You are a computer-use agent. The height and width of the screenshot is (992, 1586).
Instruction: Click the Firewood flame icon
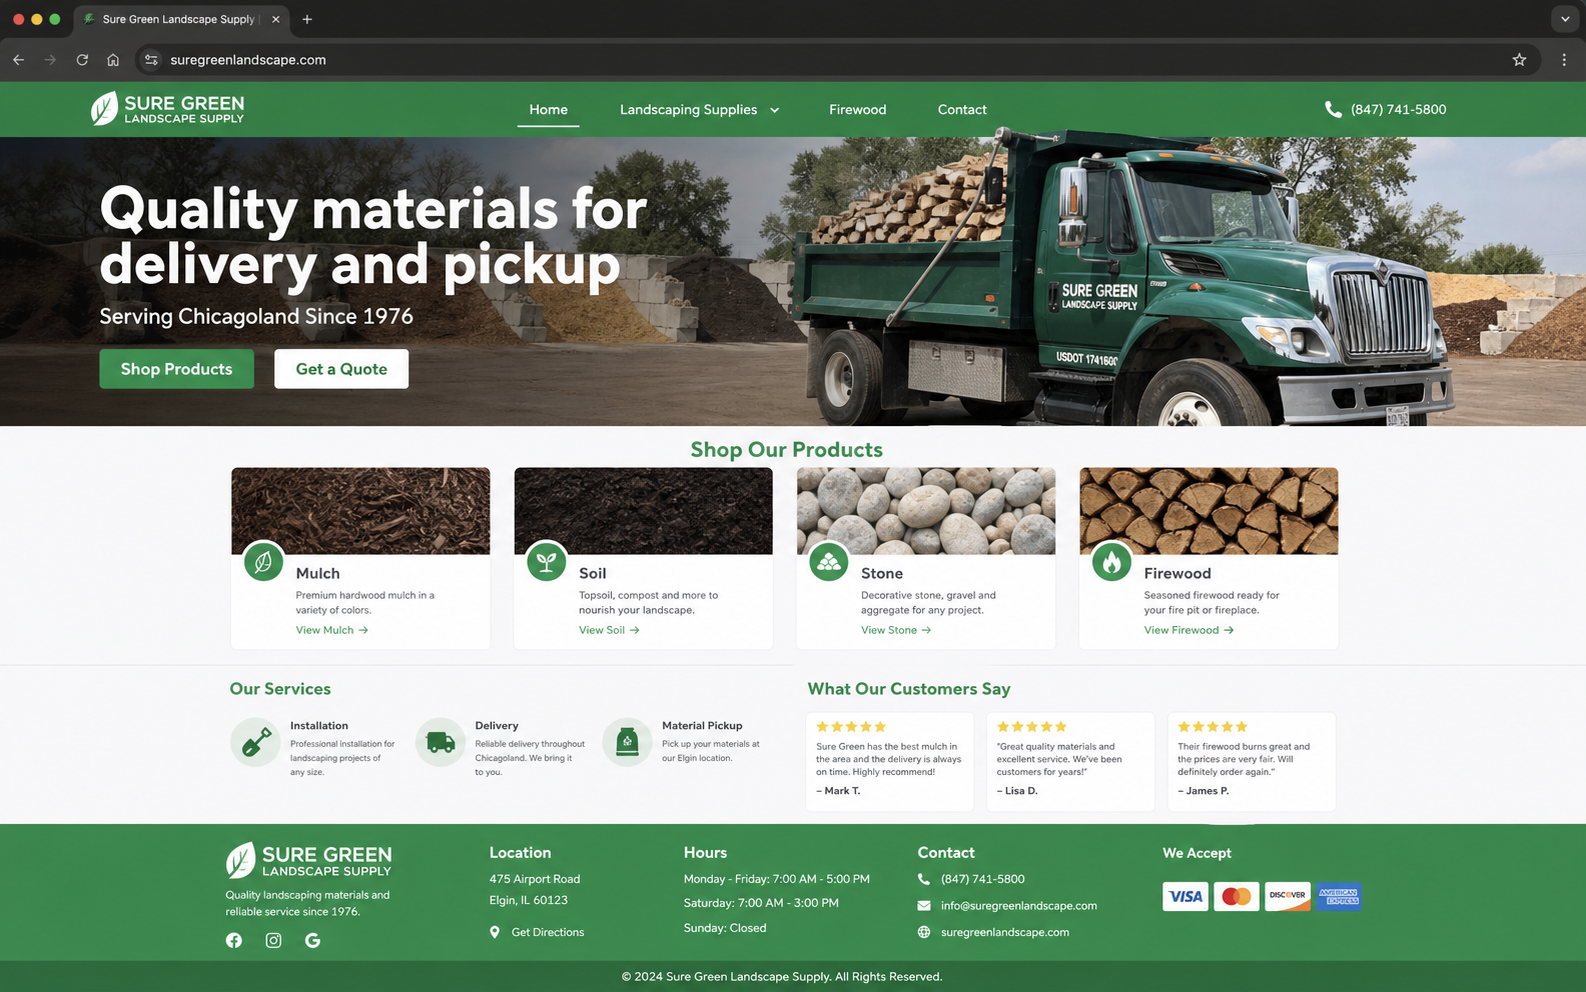point(1111,562)
